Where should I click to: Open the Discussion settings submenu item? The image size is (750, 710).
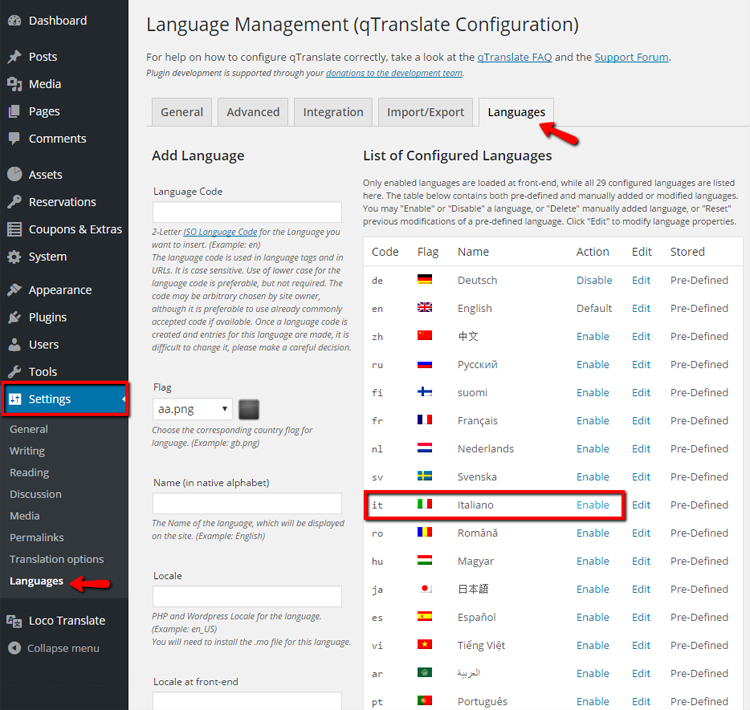[35, 494]
